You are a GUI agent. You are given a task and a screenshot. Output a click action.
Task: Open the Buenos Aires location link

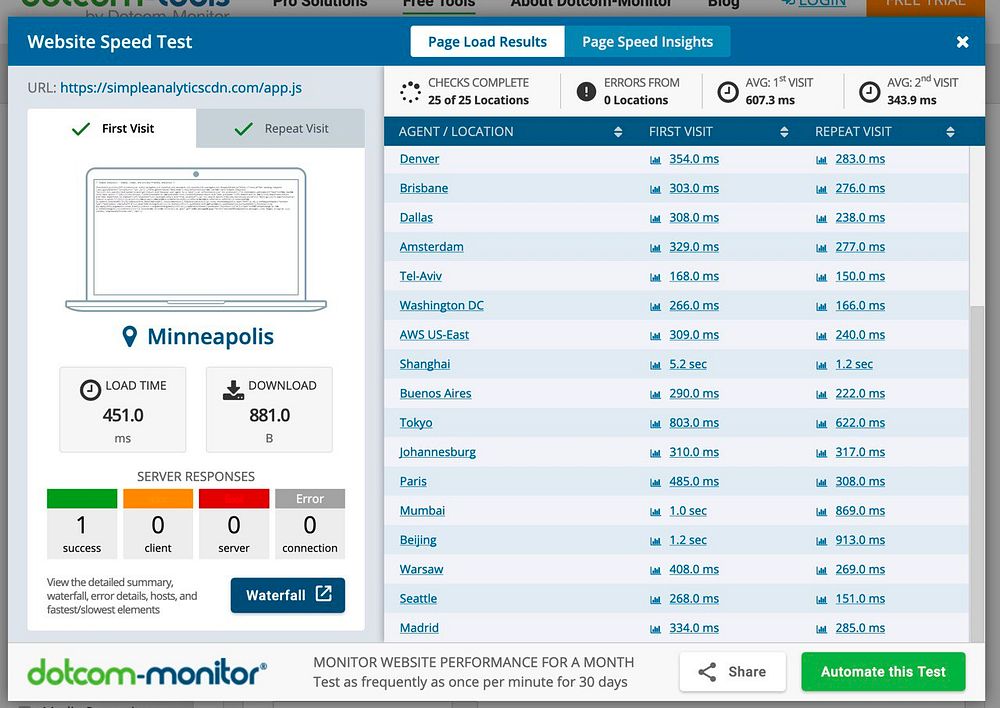click(436, 394)
